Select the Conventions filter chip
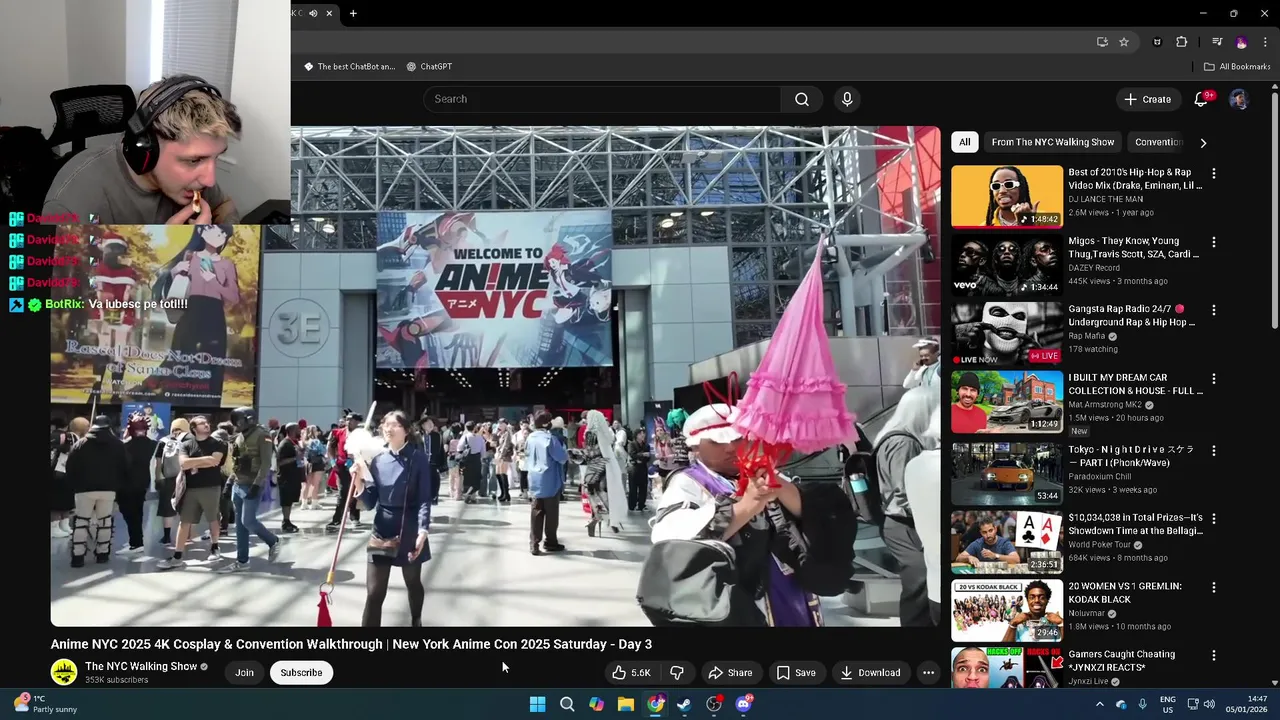The image size is (1280, 720). pyautogui.click(x=1159, y=142)
